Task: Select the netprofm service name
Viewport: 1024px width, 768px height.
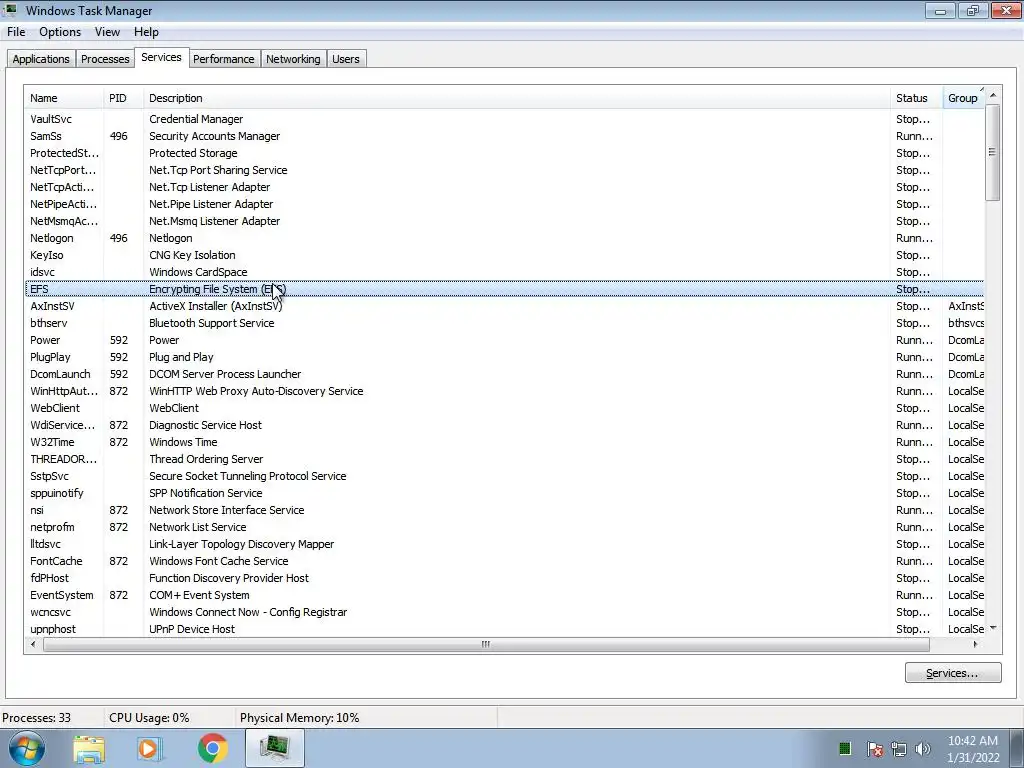Action: point(52,526)
